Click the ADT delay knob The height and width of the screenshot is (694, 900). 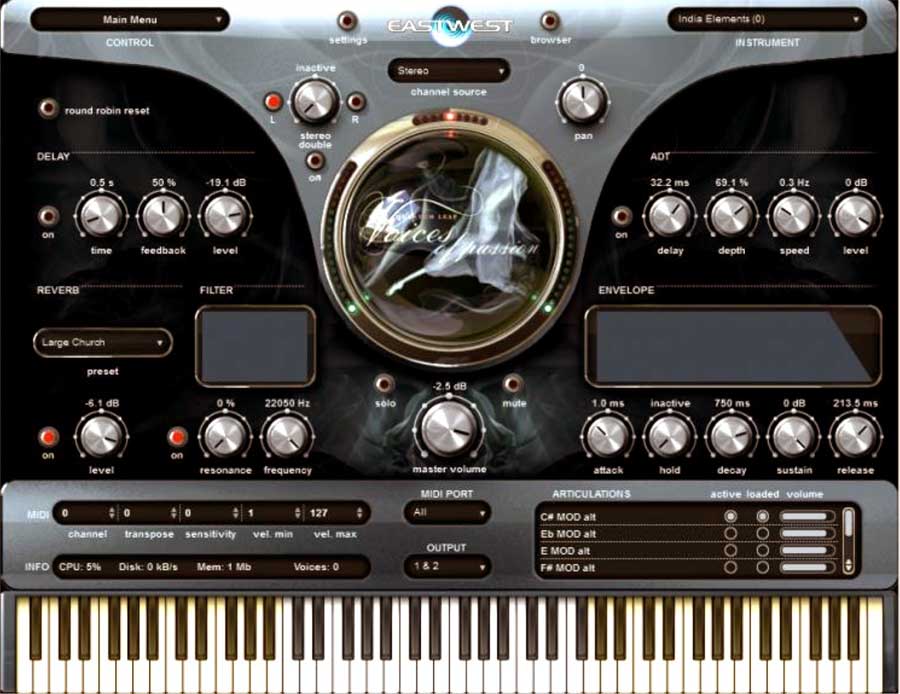(x=669, y=216)
